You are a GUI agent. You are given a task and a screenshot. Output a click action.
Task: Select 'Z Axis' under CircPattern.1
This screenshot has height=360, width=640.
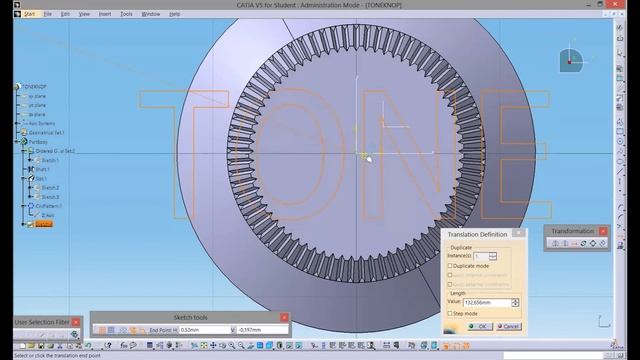pos(48,215)
